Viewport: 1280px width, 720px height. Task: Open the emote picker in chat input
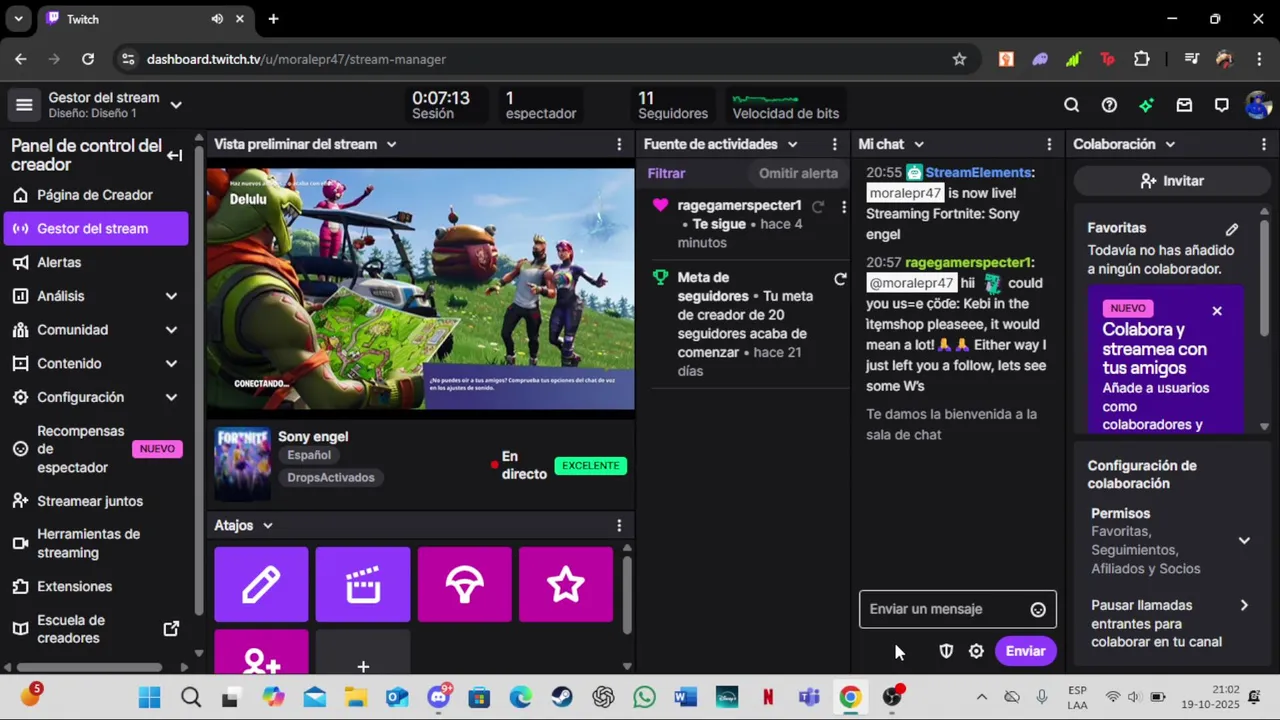click(1038, 610)
